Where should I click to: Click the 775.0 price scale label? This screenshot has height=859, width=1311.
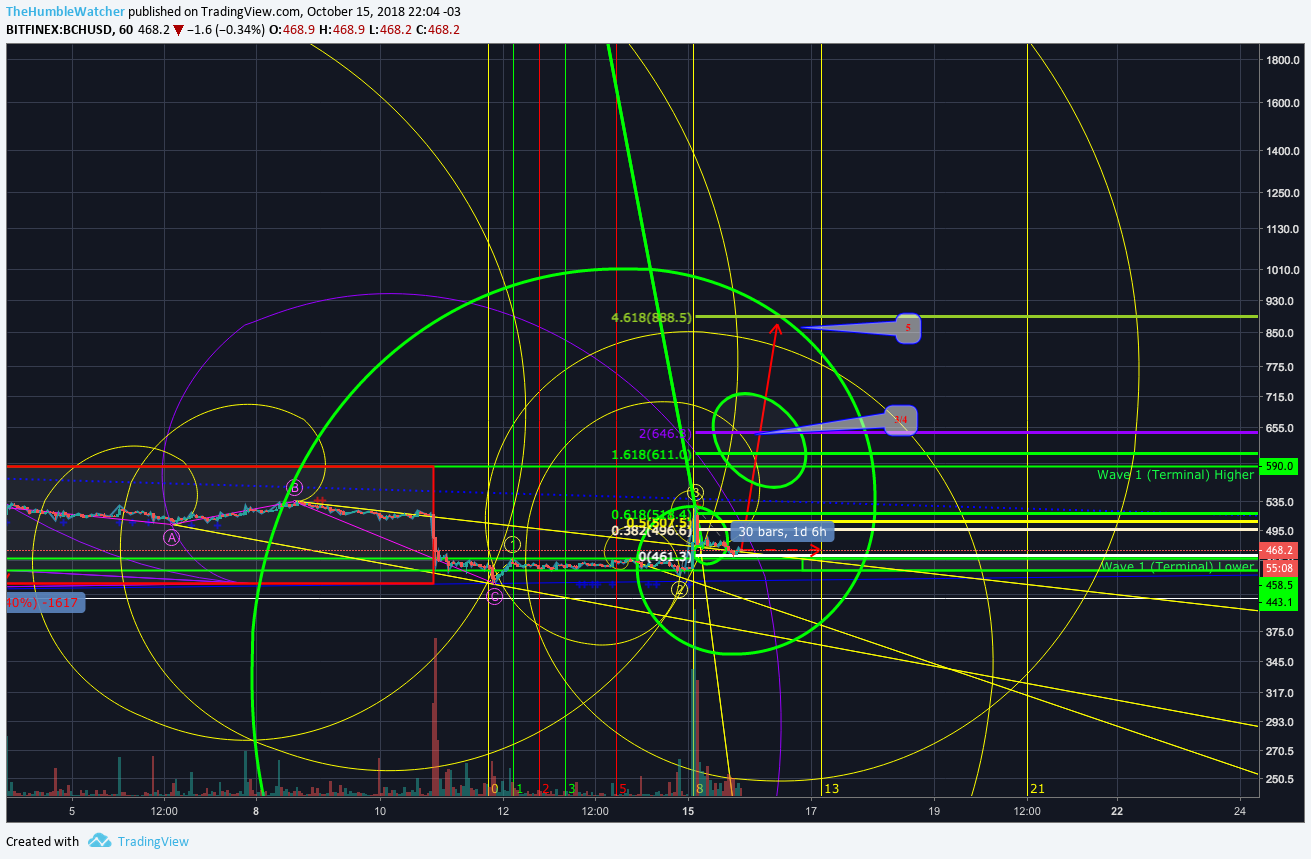pyautogui.click(x=1280, y=367)
